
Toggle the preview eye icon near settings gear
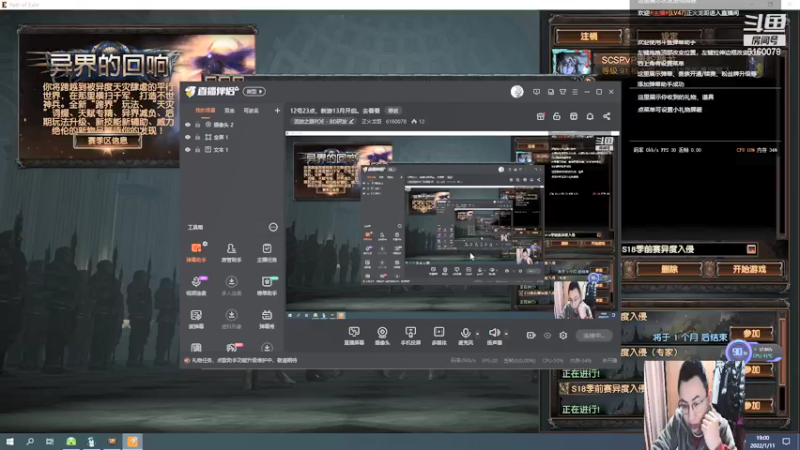(x=547, y=335)
